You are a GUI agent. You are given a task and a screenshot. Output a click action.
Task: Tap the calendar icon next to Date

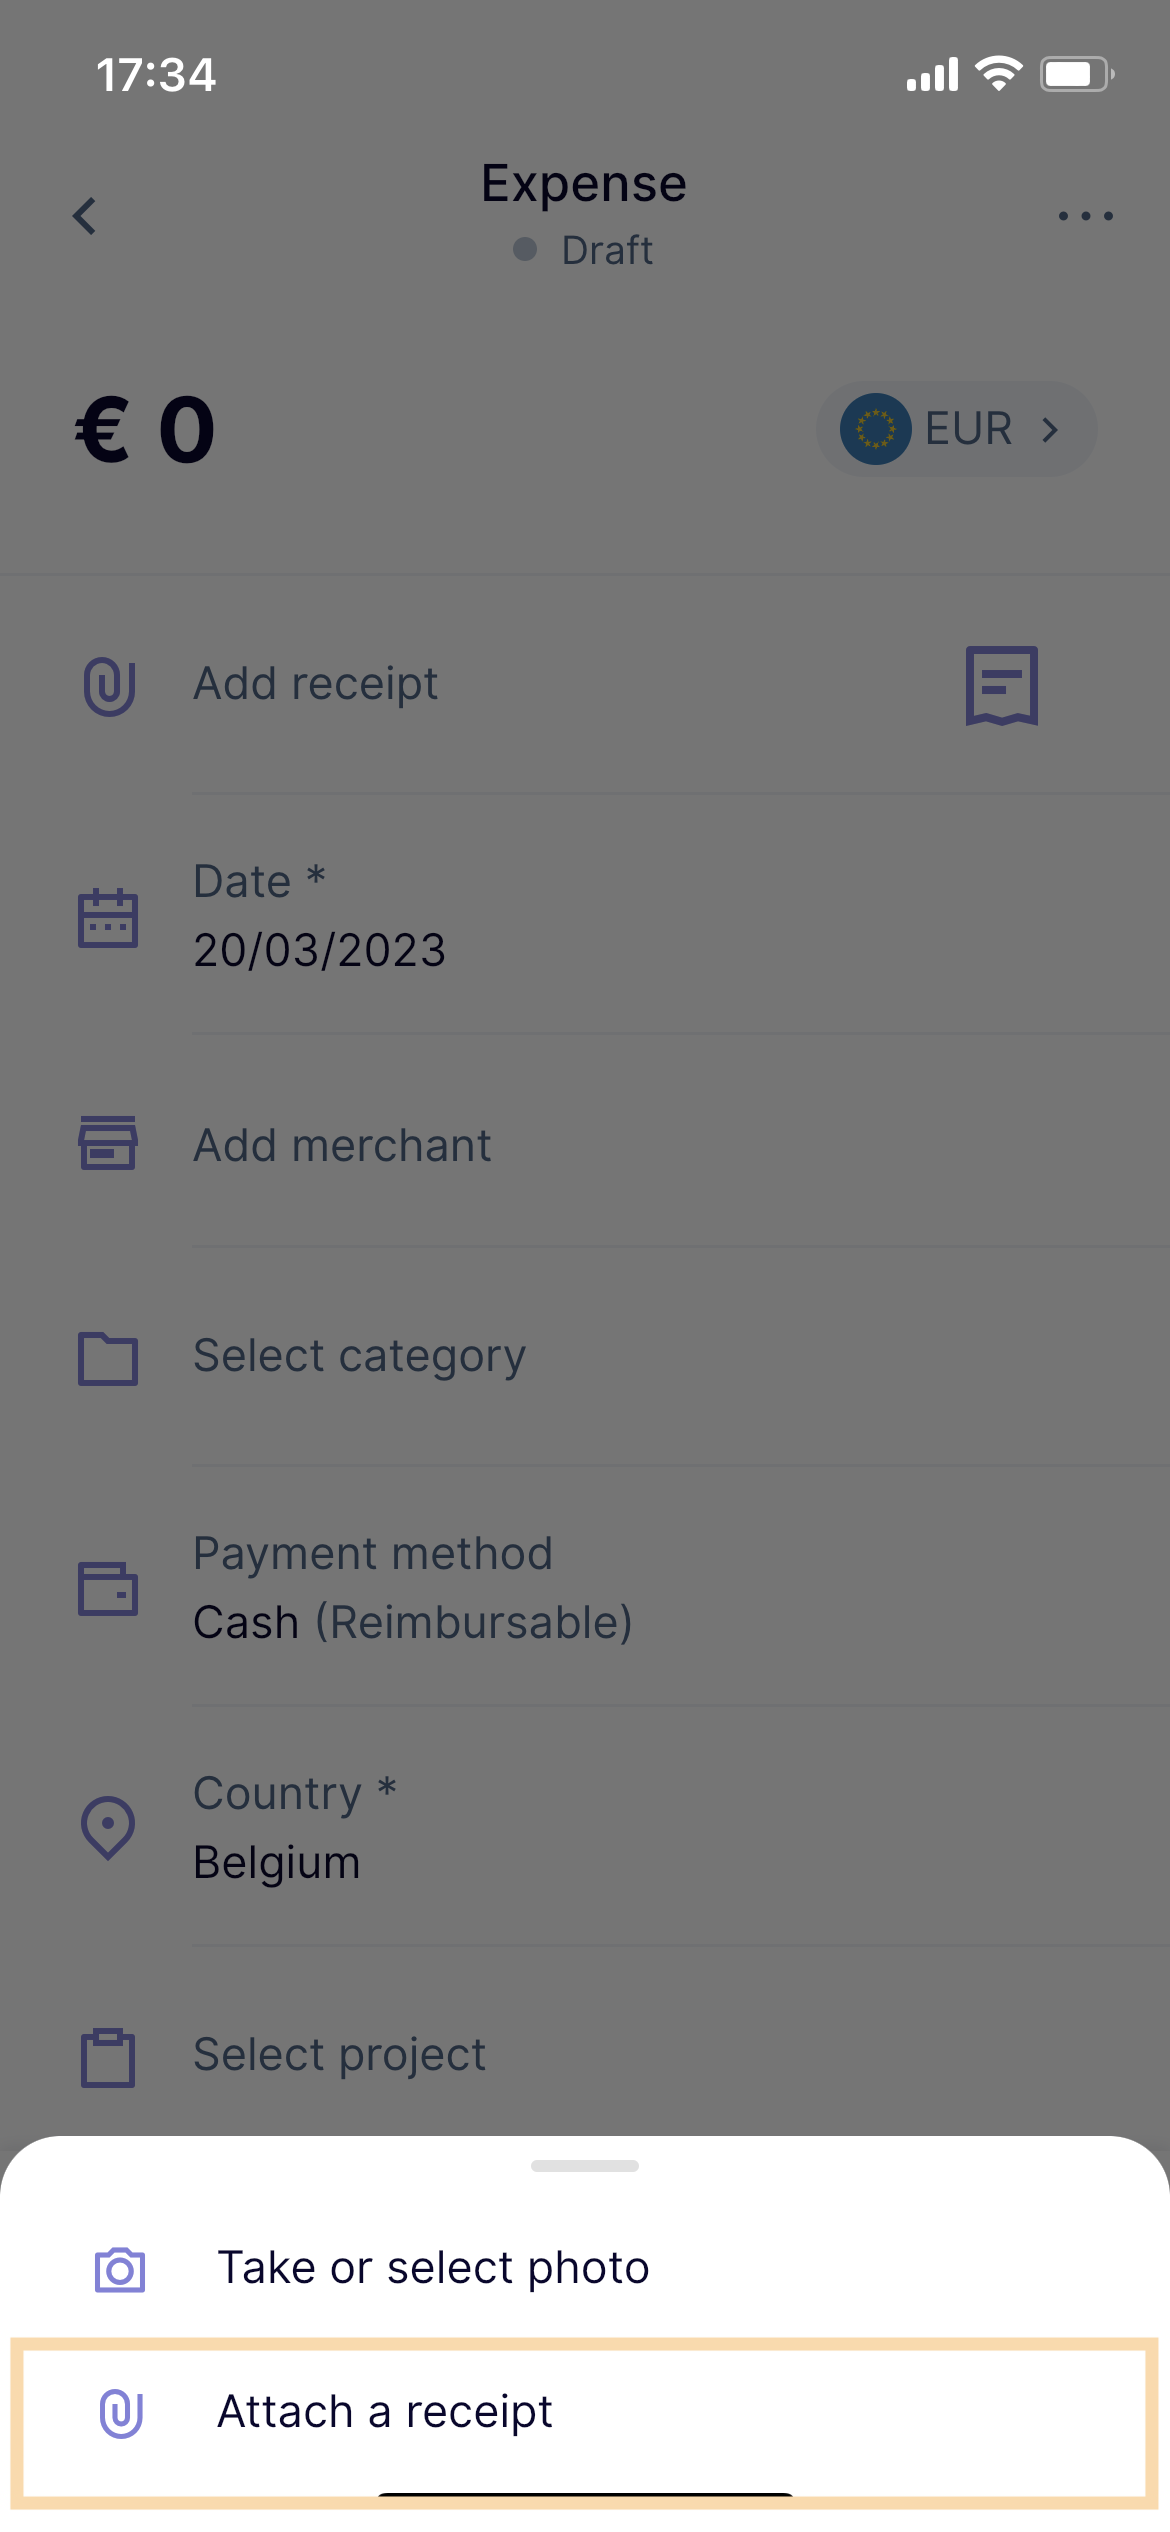[x=108, y=917]
